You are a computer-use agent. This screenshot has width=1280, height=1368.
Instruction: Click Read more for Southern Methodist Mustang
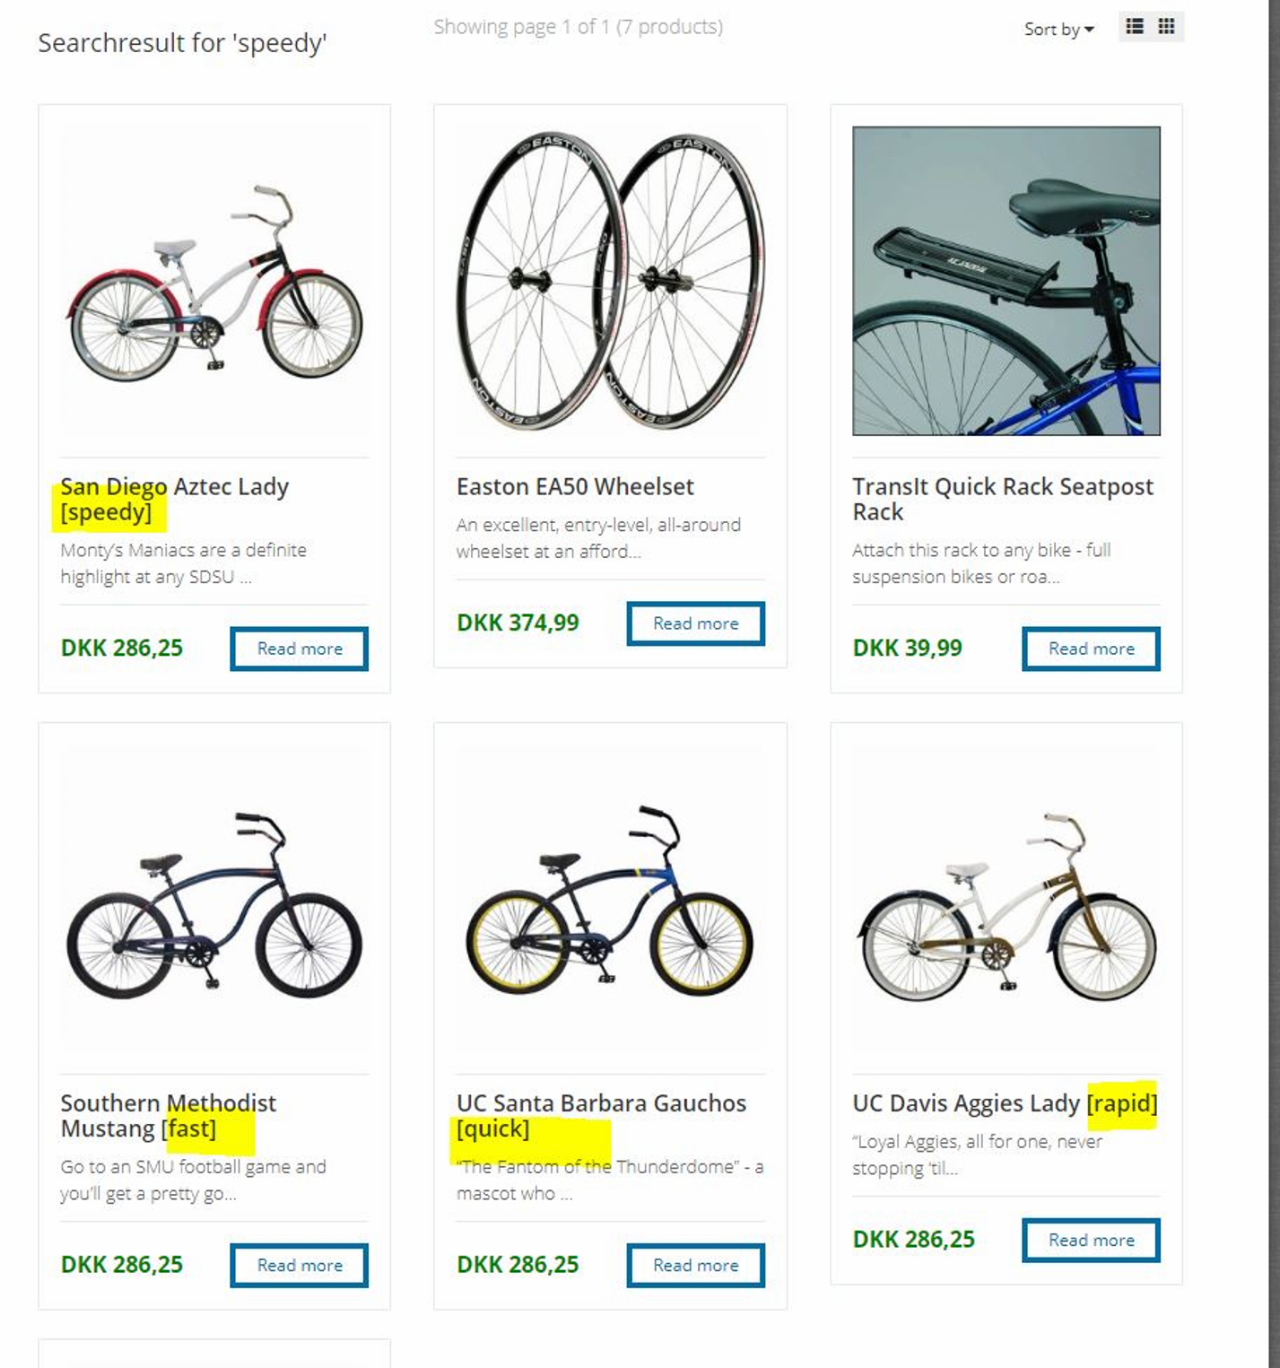click(299, 1265)
